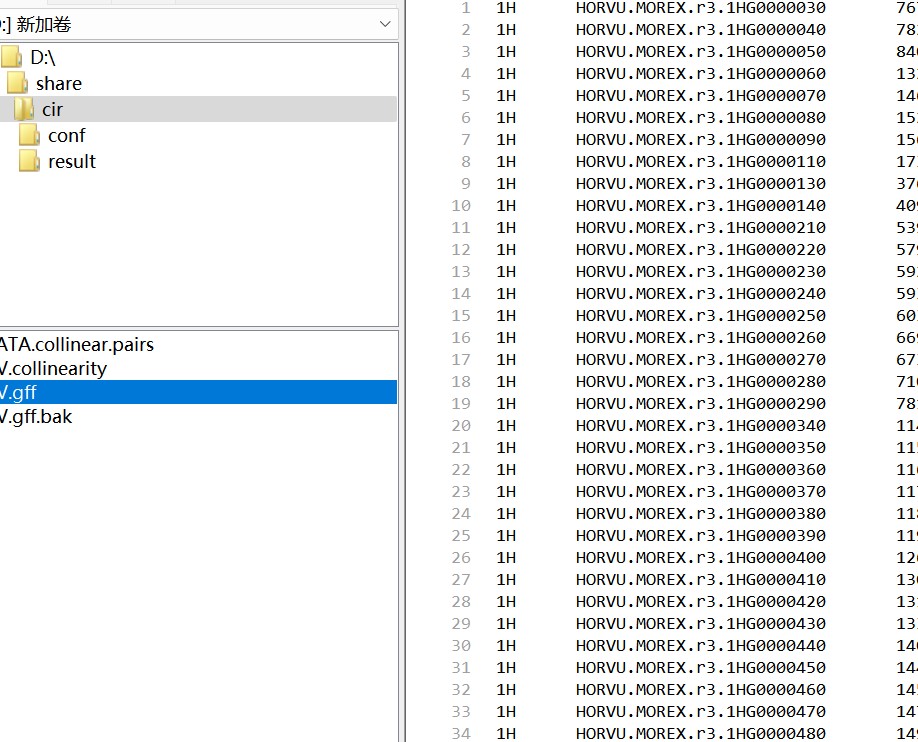
Task: Click gene ID HORVU.MOREX.r3.1HG0000030 on first line
Action: pos(700,8)
